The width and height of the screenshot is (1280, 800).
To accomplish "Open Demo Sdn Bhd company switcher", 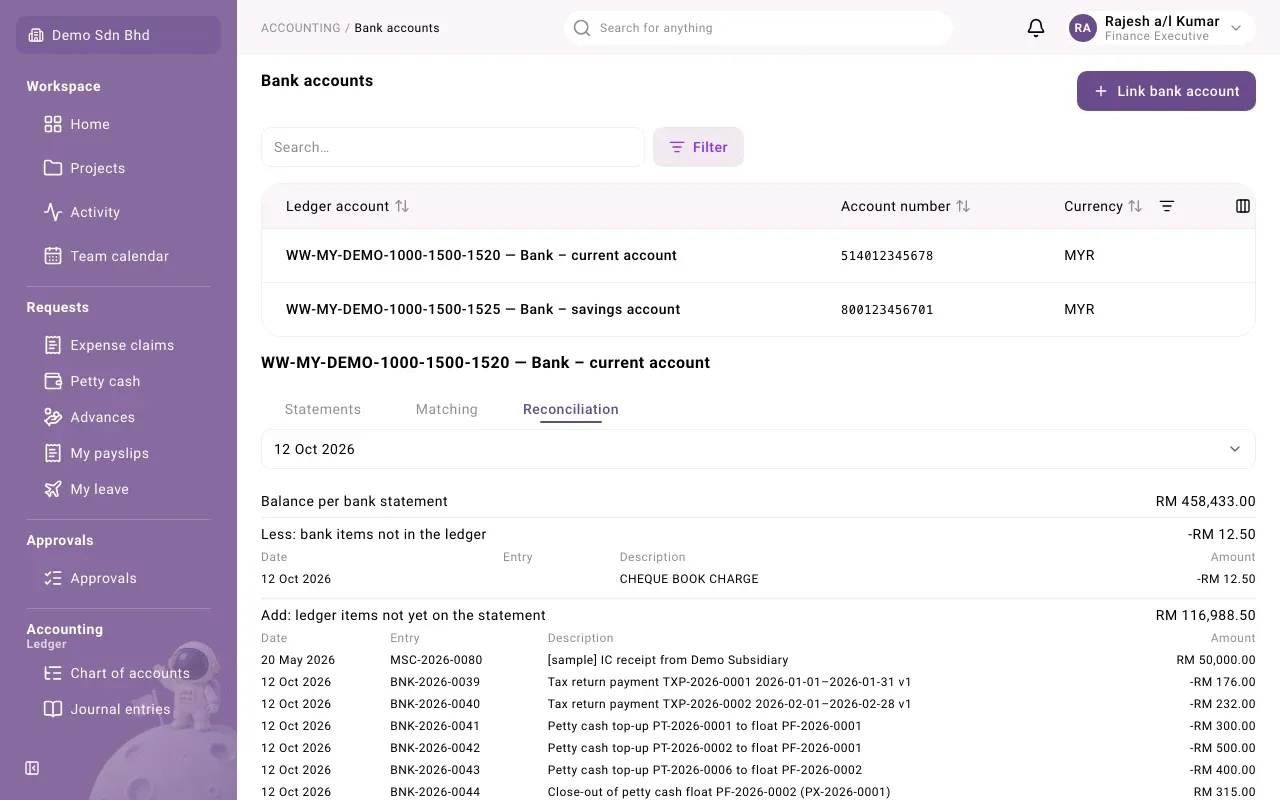I will [x=118, y=35].
